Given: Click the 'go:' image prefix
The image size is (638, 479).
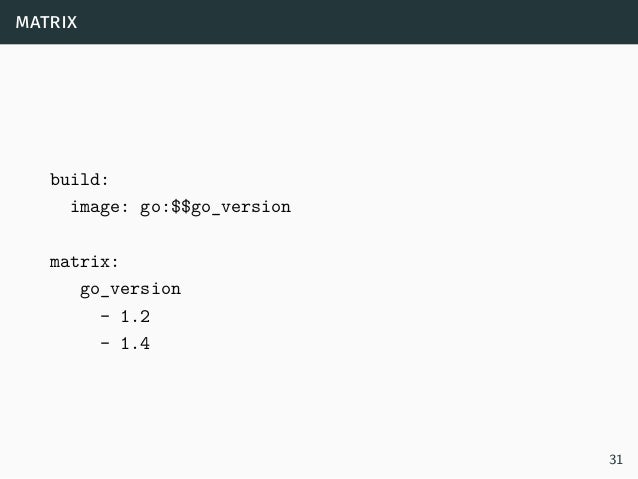Looking at the screenshot, I should pos(155,208).
